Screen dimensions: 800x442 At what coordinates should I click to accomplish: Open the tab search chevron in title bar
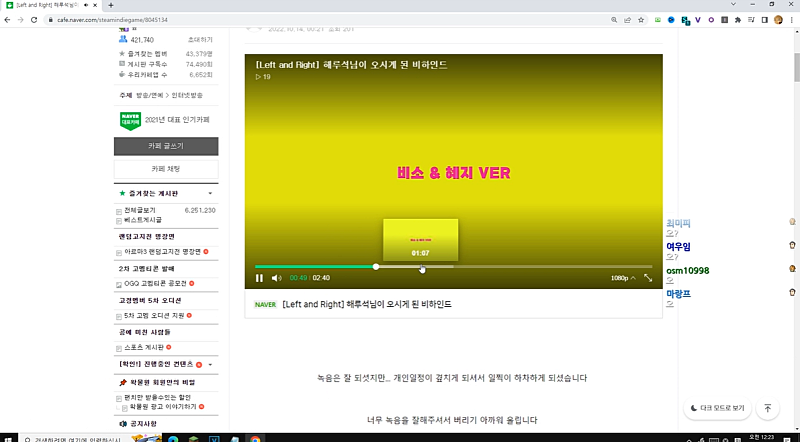(733, 4)
